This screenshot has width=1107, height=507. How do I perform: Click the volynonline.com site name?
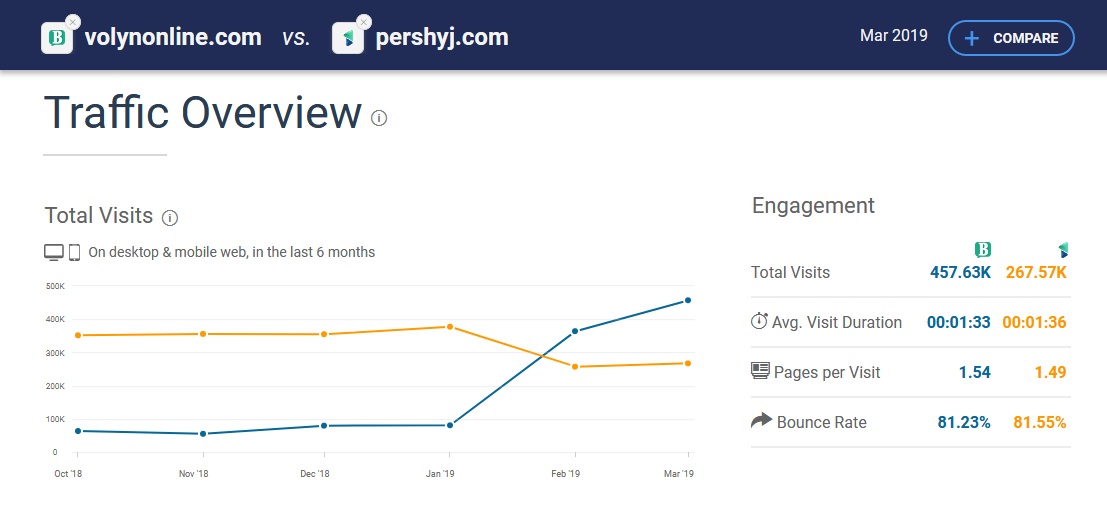point(173,38)
